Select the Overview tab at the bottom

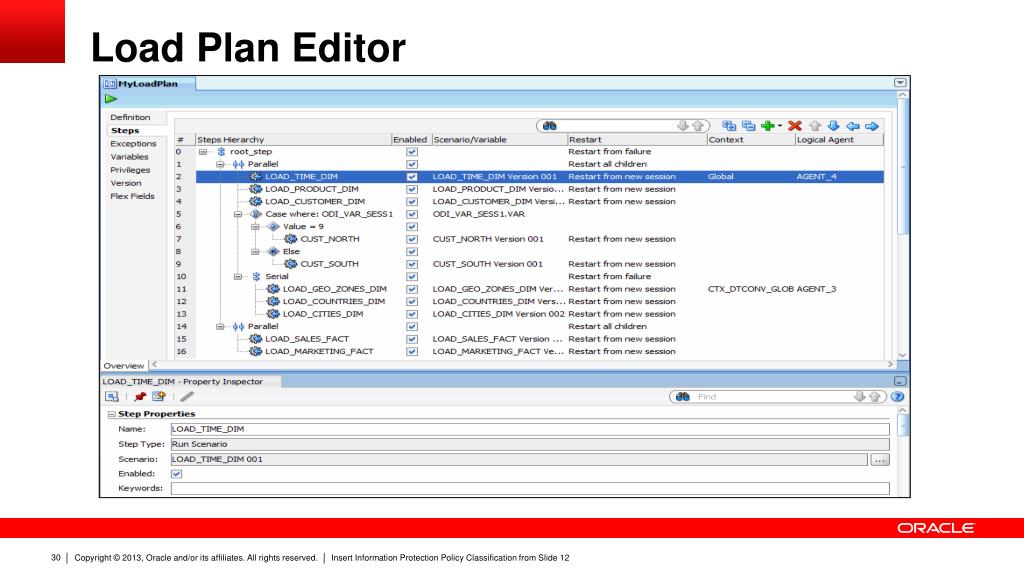pos(123,366)
